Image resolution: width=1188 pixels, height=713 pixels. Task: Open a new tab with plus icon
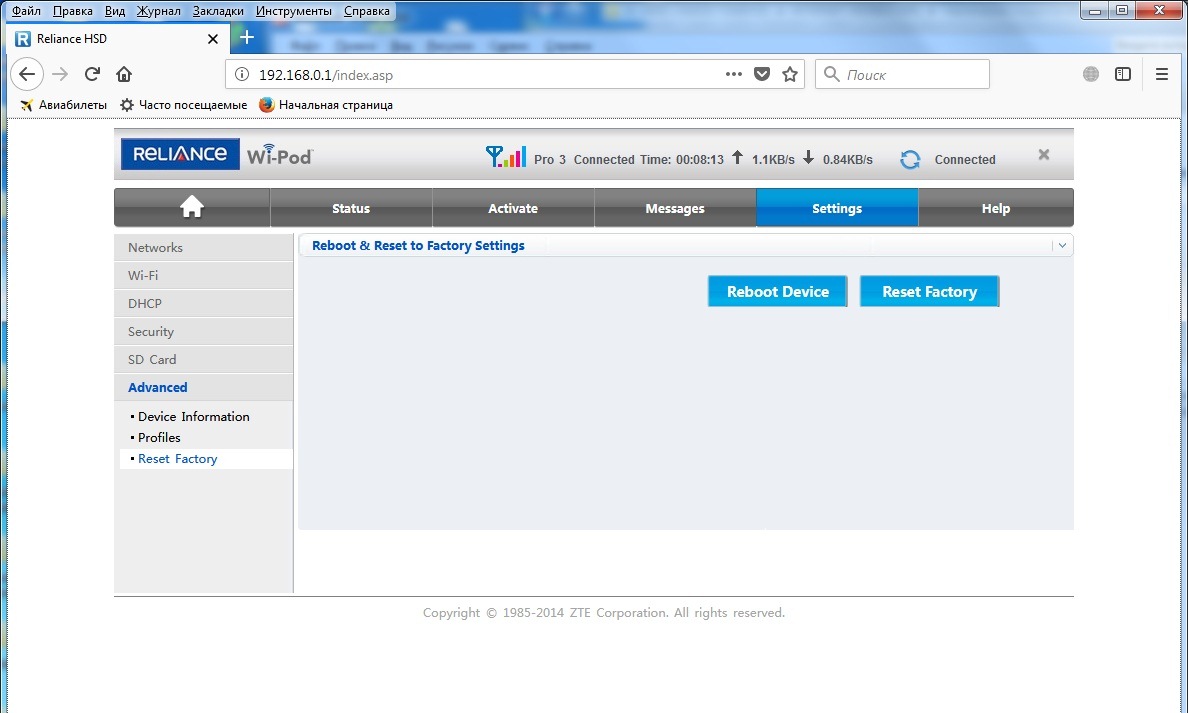click(247, 37)
